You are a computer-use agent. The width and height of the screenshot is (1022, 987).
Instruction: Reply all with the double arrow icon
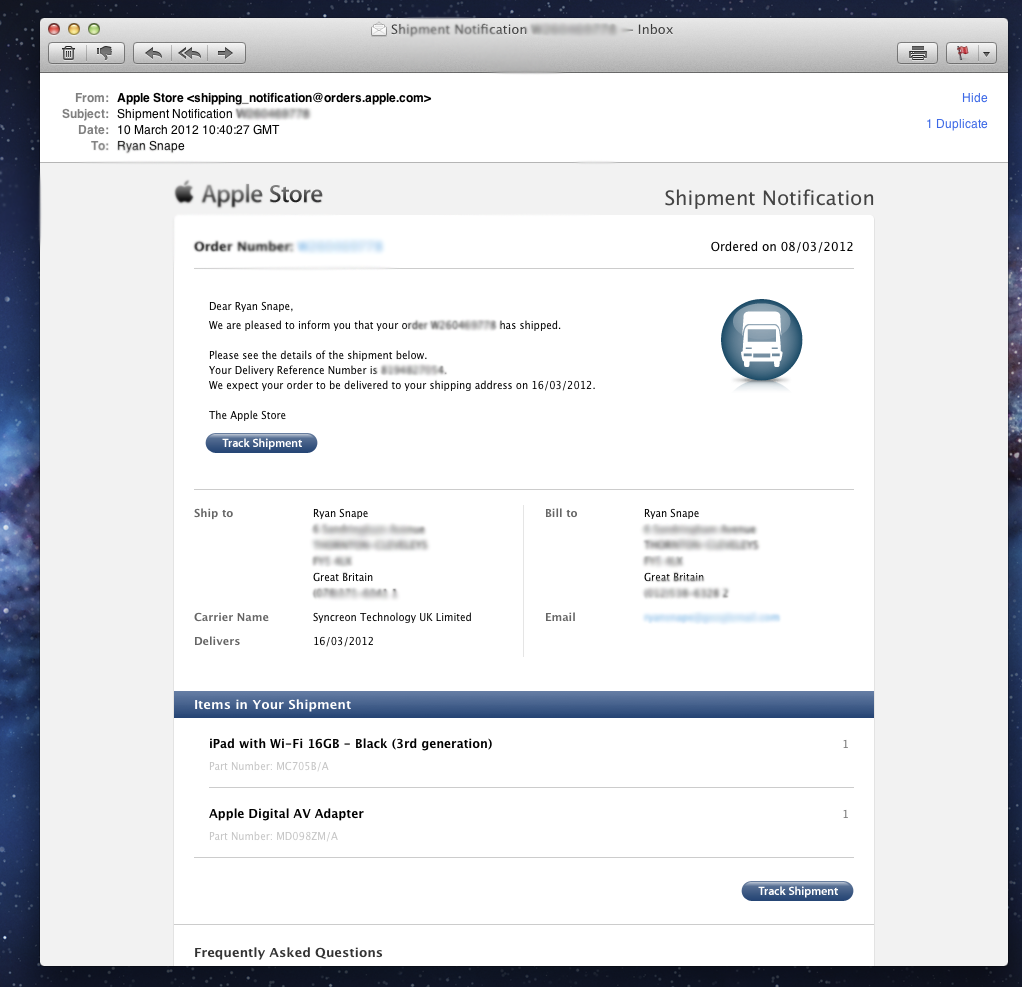[x=190, y=53]
